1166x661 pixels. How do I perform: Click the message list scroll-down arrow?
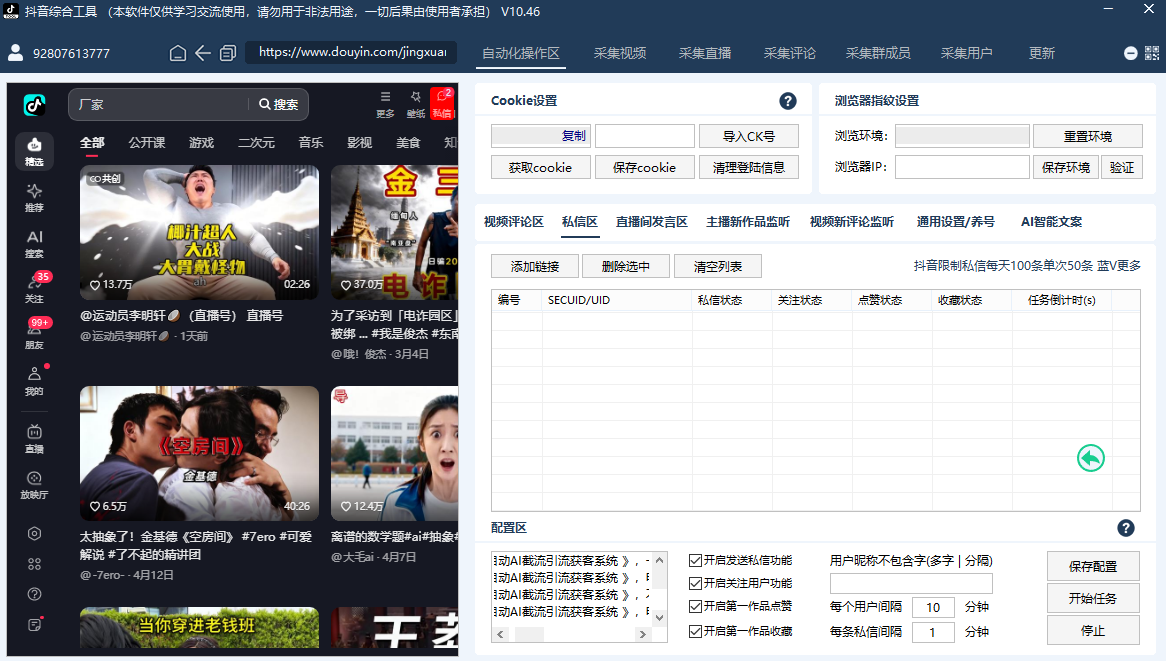660,618
